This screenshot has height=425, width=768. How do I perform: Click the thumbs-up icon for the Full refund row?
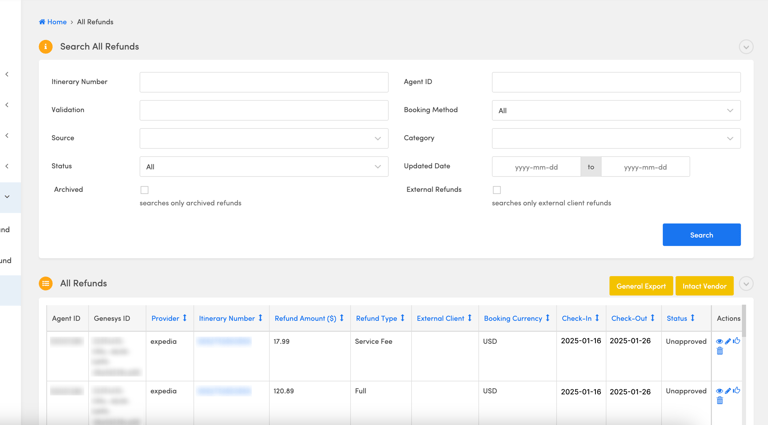click(x=737, y=391)
